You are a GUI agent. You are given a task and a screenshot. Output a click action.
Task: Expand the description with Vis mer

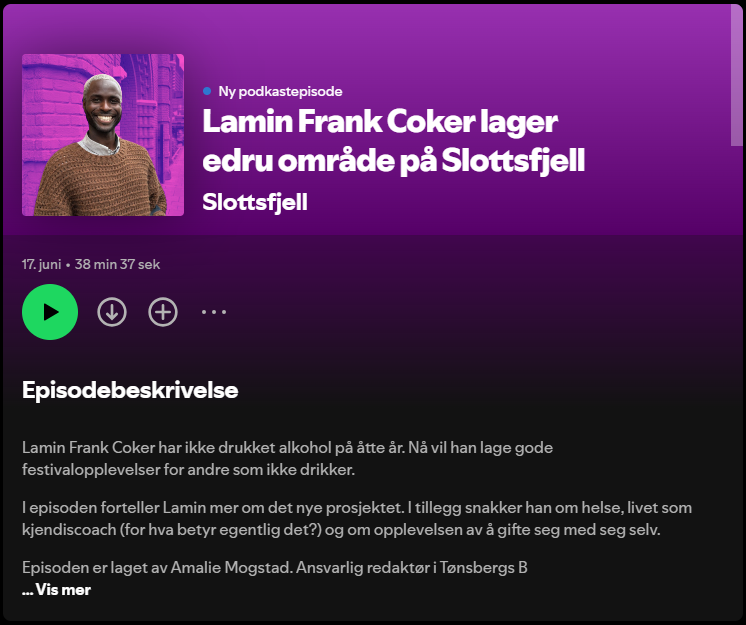tap(56, 590)
